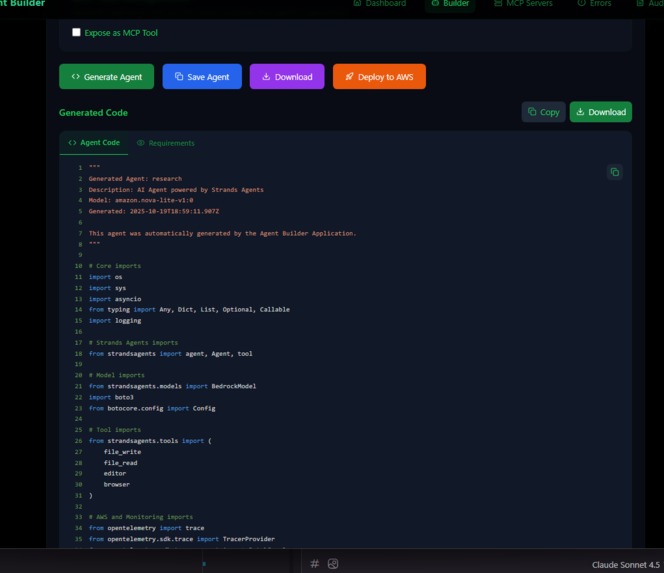The width and height of the screenshot is (664, 573).
Task: Click the 'from strandsagents import agent, Agent, tool' line
Action: tap(171, 354)
